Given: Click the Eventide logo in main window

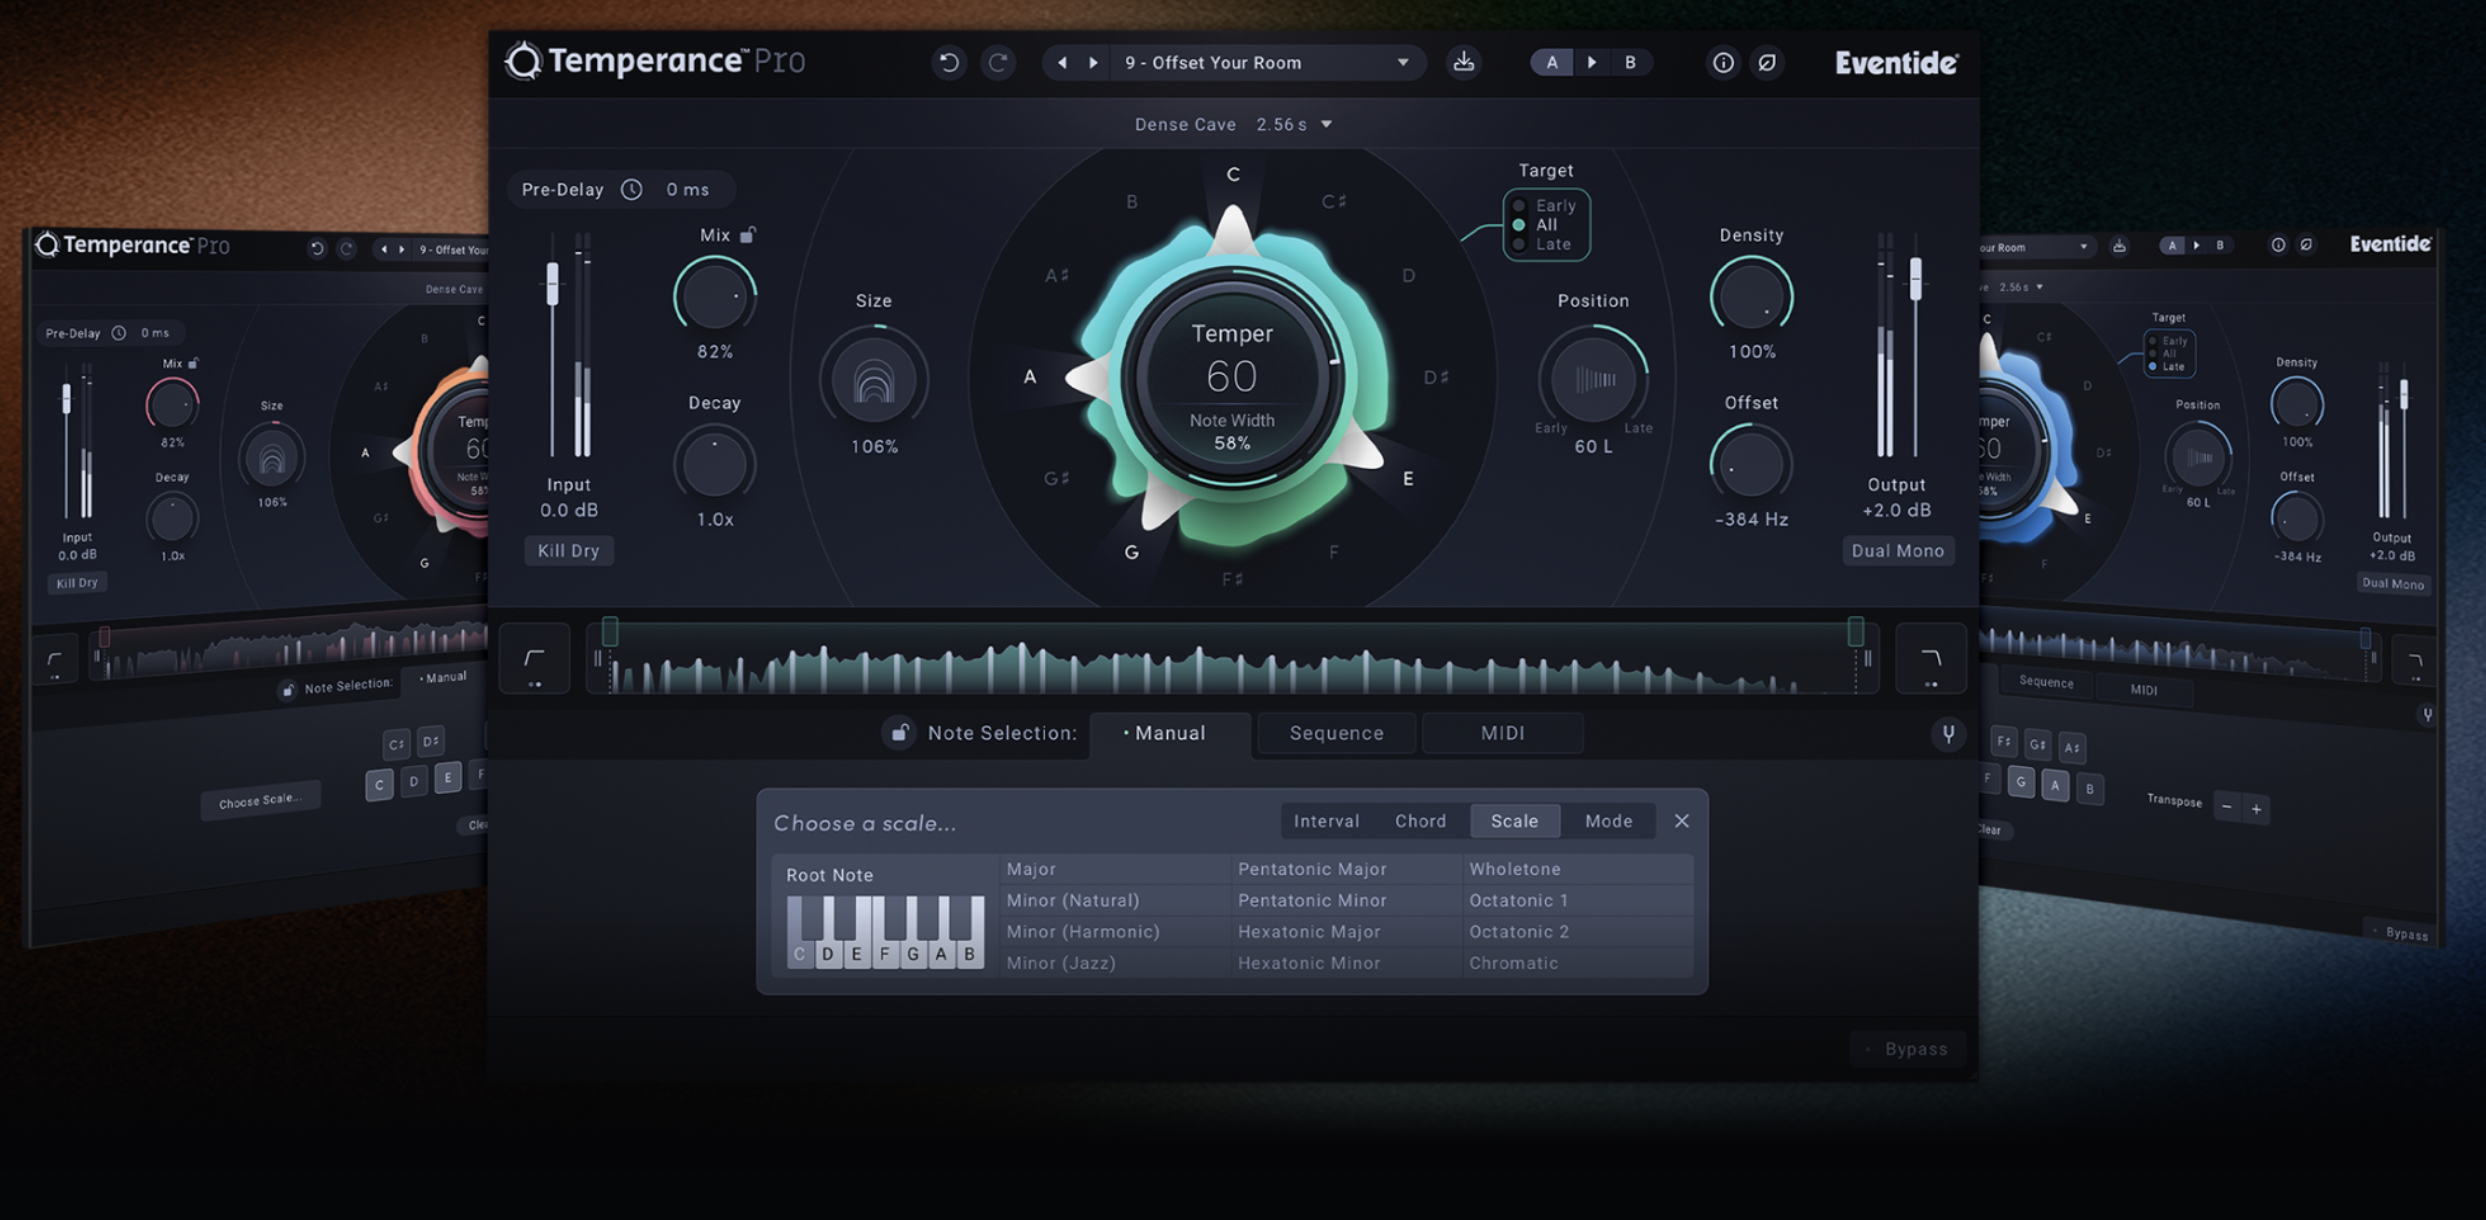Looking at the screenshot, I should pyautogui.click(x=1896, y=63).
